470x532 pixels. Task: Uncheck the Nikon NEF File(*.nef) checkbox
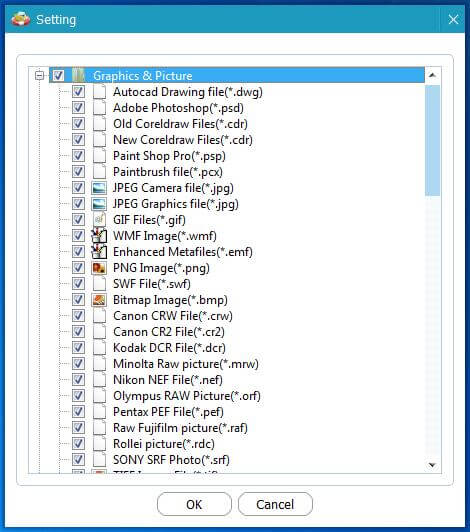click(x=78, y=379)
